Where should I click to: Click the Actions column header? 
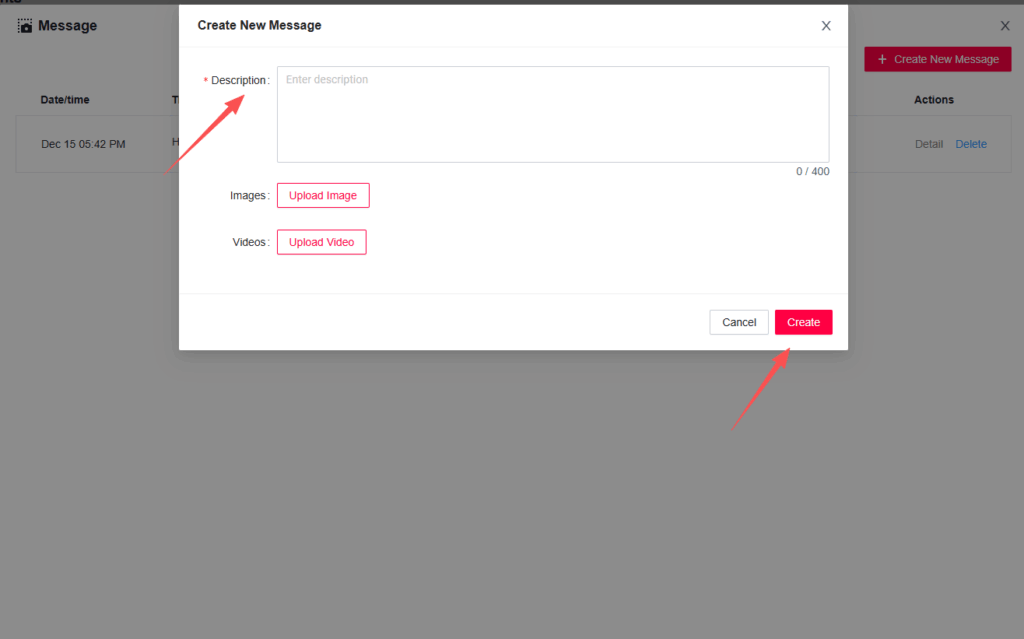(933, 100)
